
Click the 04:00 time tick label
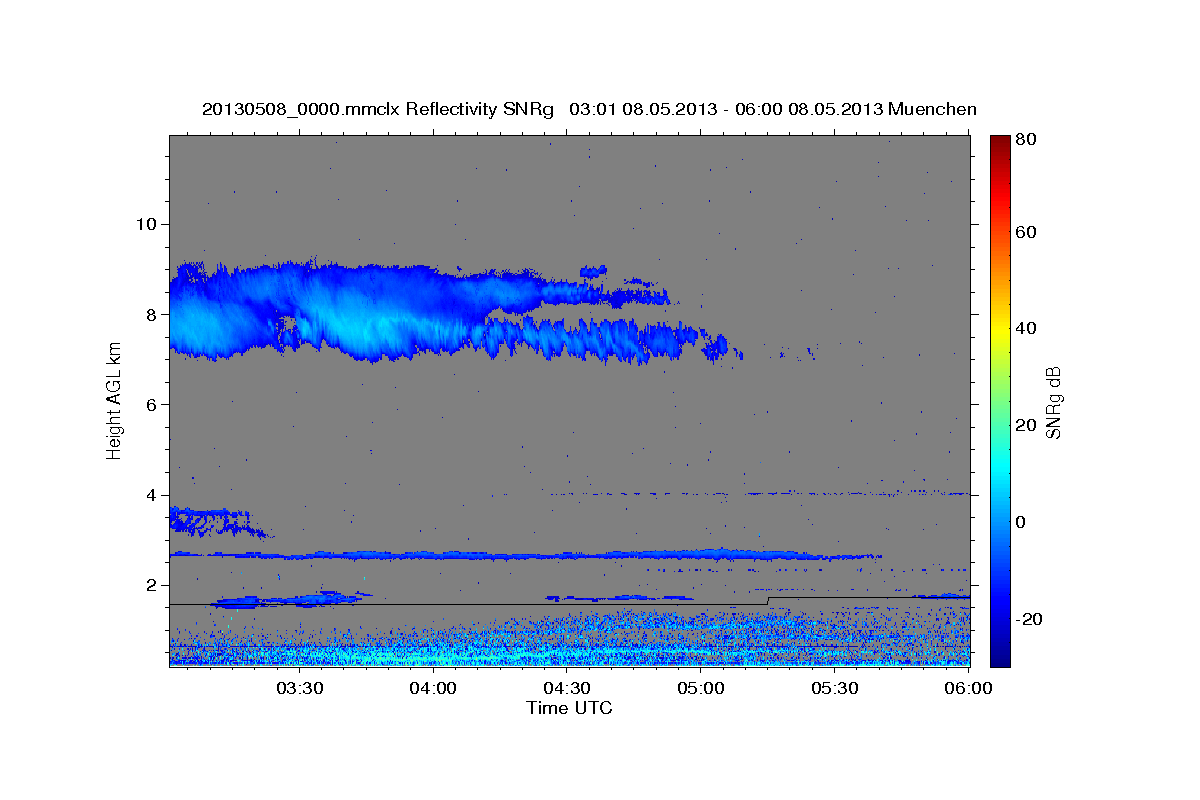(433, 688)
